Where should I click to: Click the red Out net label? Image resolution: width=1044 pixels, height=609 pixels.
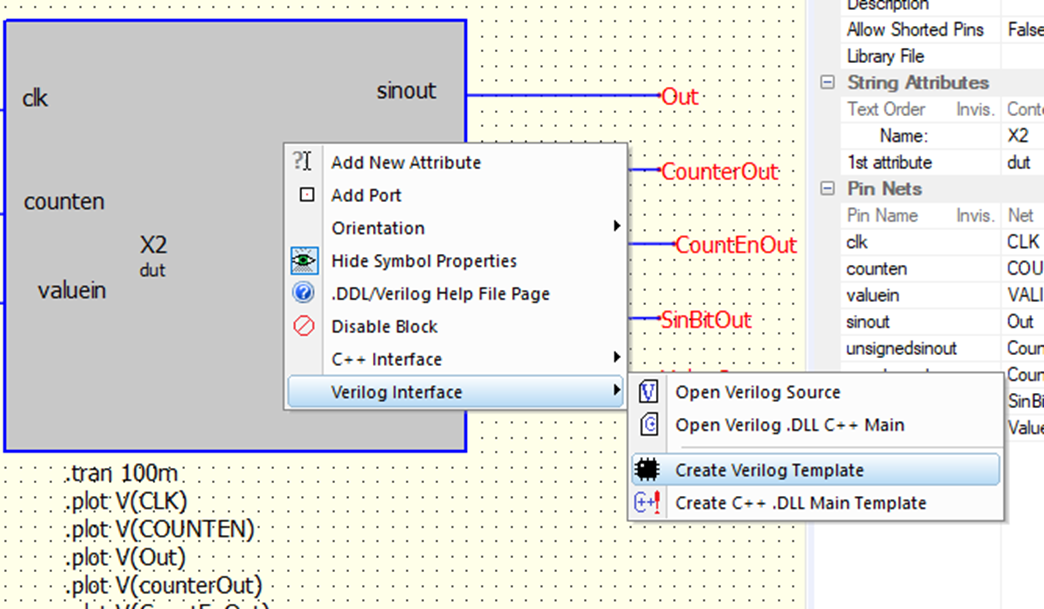point(679,97)
